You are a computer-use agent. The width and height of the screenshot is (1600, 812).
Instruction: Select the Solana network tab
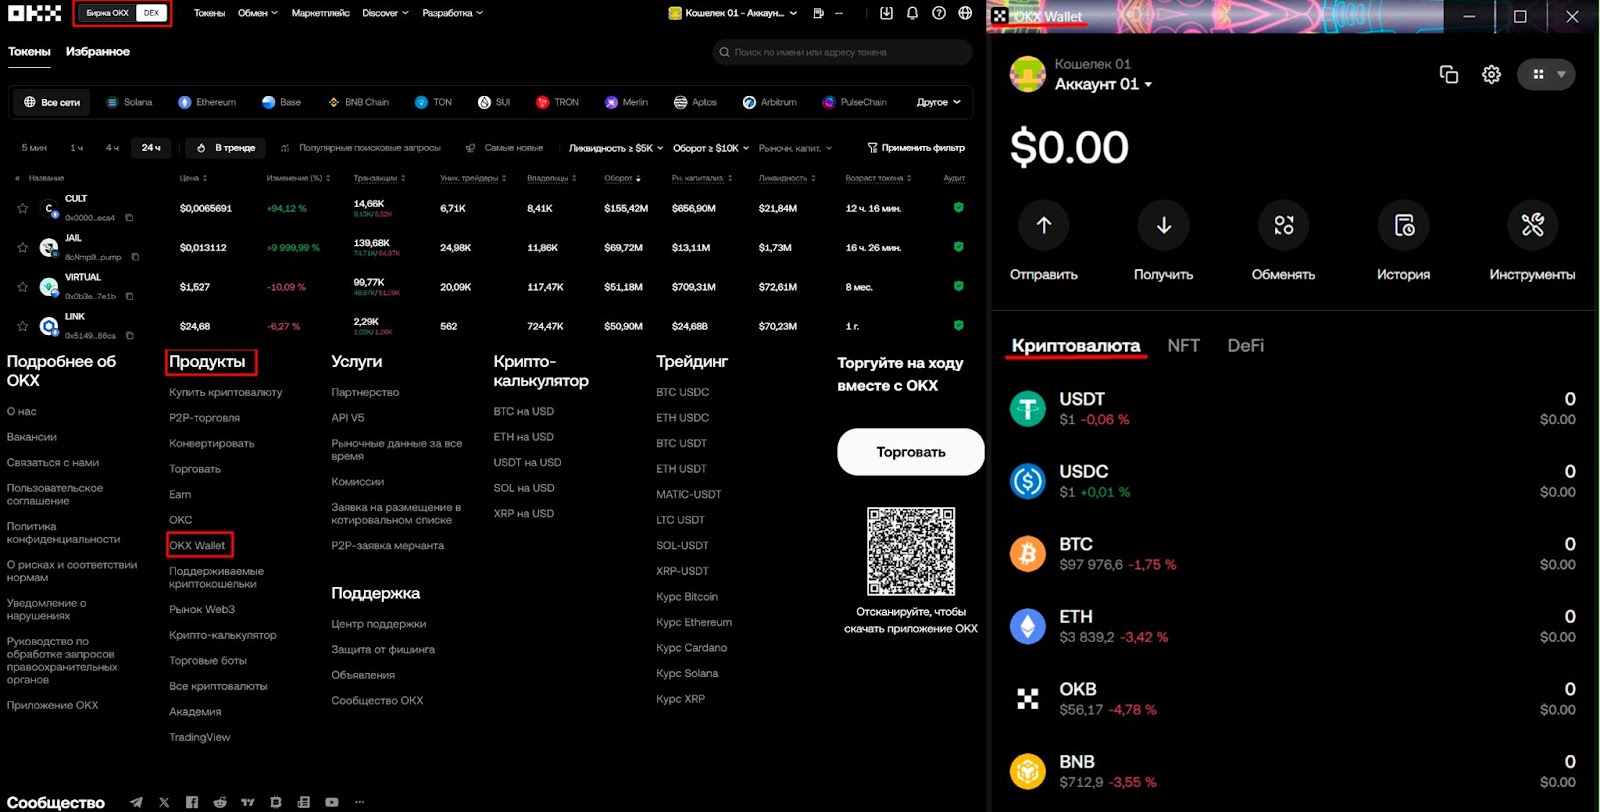pos(129,102)
